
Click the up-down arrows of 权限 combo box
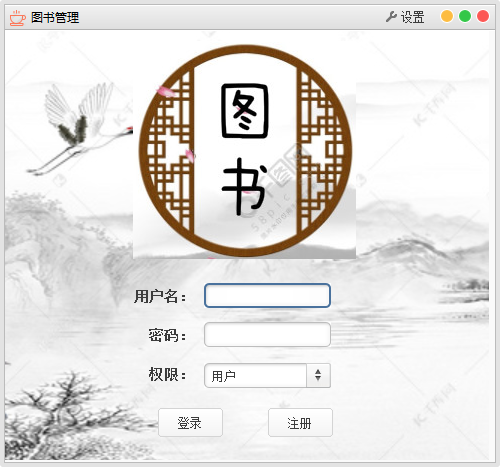coord(318,375)
